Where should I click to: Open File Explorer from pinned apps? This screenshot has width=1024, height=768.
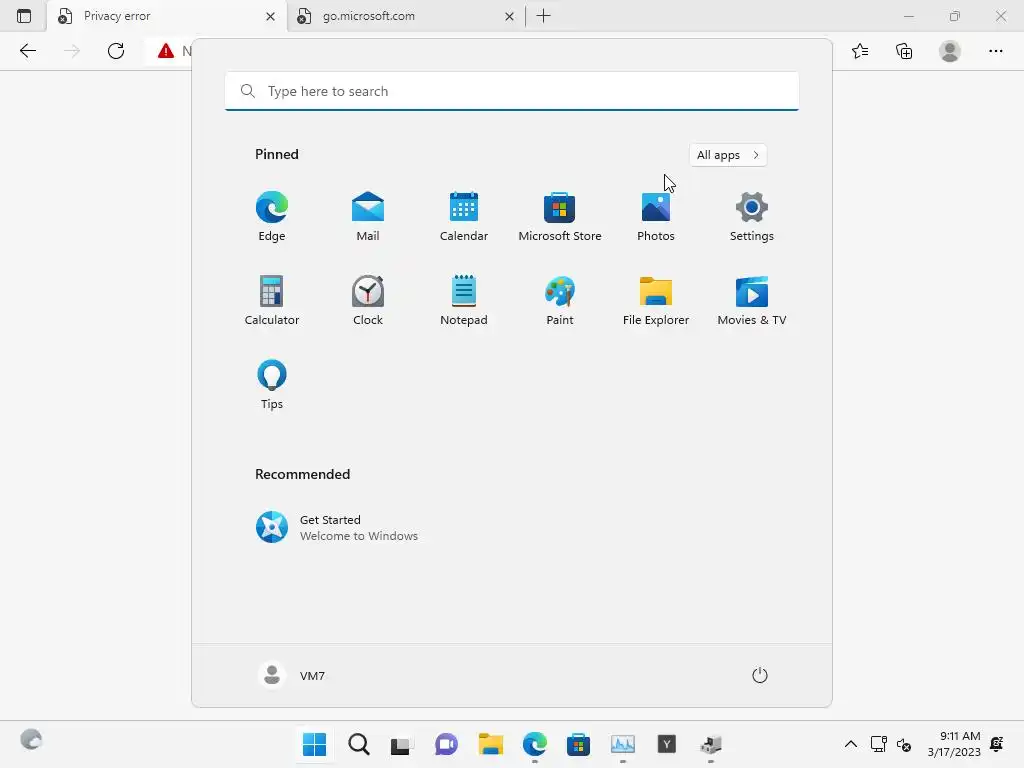656,300
